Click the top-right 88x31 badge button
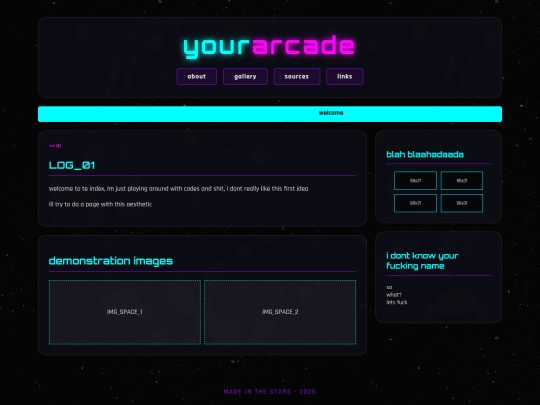The width and height of the screenshot is (540, 405). [x=462, y=180]
